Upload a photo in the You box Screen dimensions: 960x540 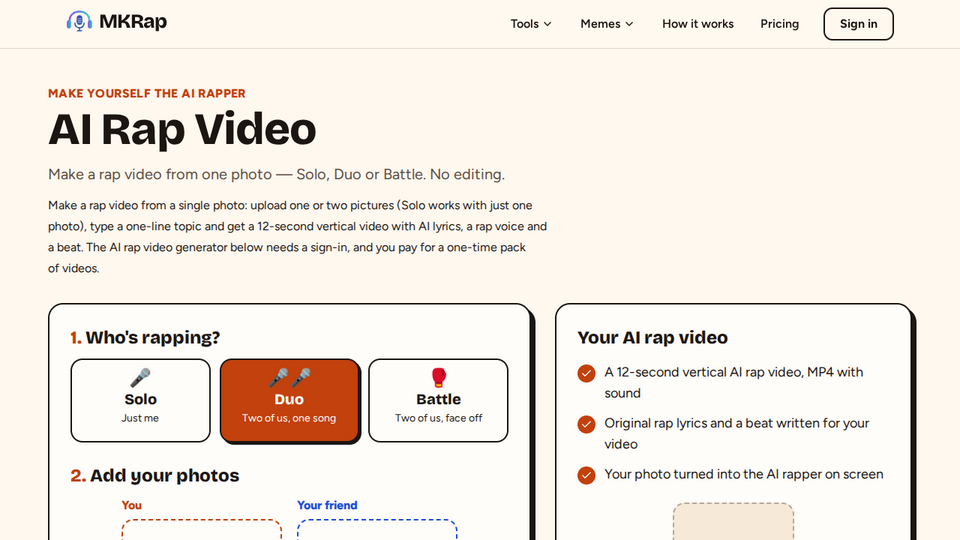pos(201,530)
